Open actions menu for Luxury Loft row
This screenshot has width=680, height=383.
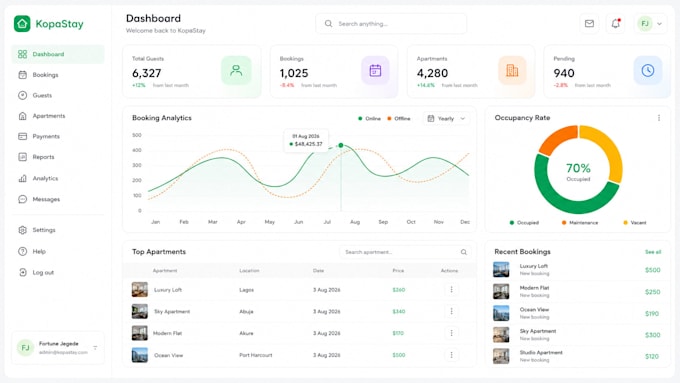click(x=451, y=289)
